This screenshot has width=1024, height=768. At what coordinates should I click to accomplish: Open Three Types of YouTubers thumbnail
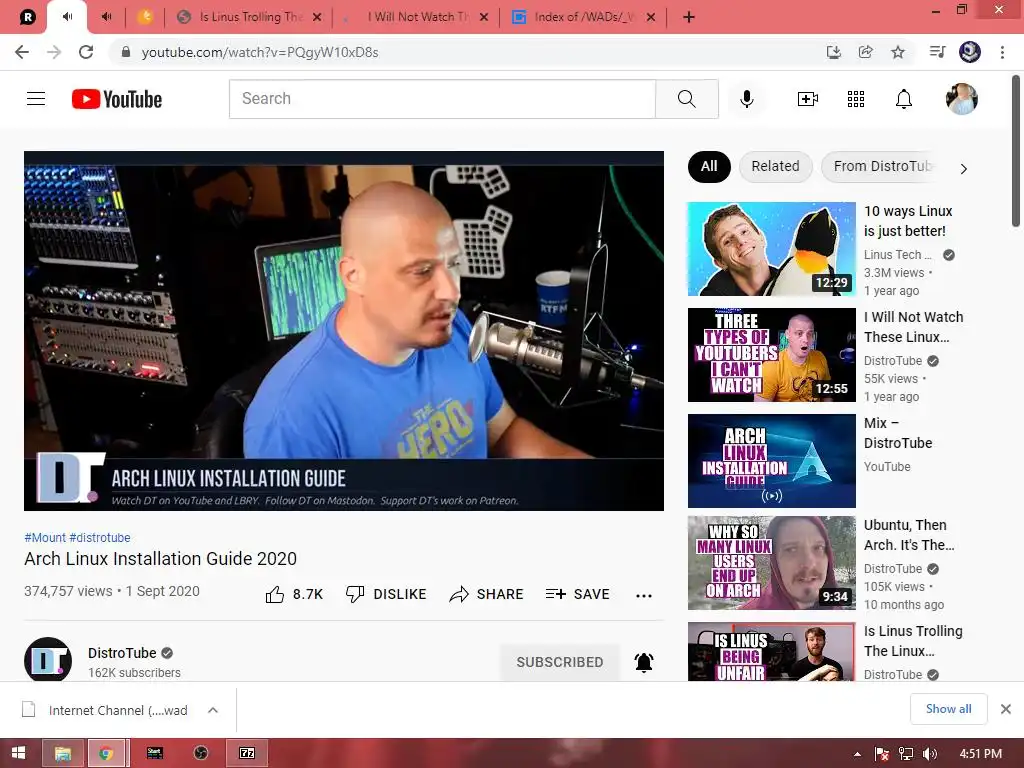[771, 355]
